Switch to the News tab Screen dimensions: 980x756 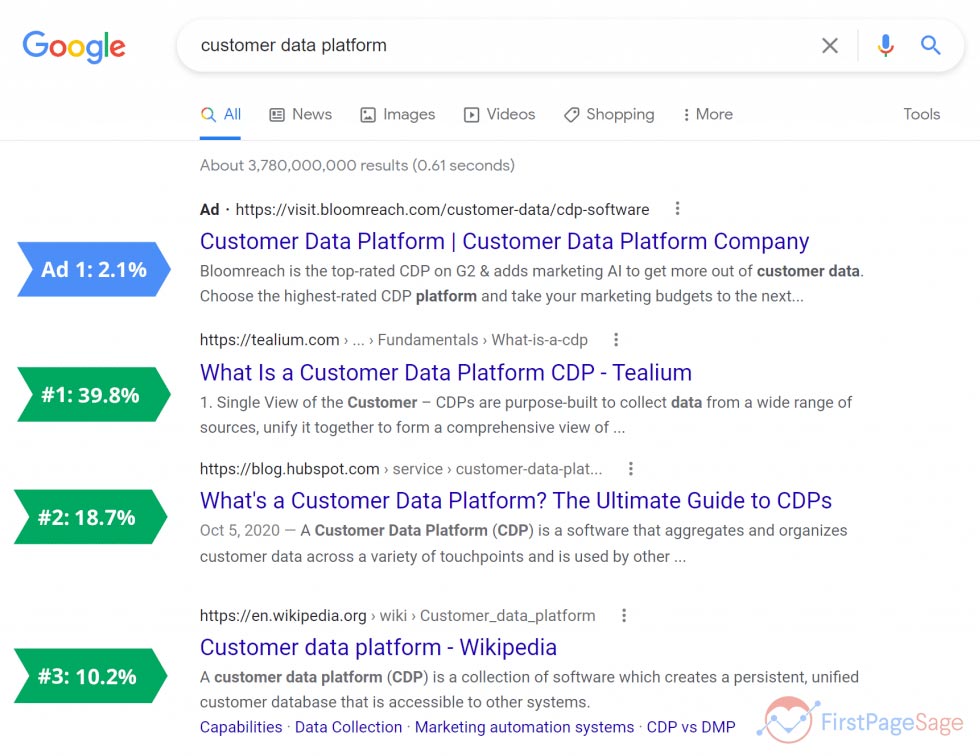(x=301, y=114)
